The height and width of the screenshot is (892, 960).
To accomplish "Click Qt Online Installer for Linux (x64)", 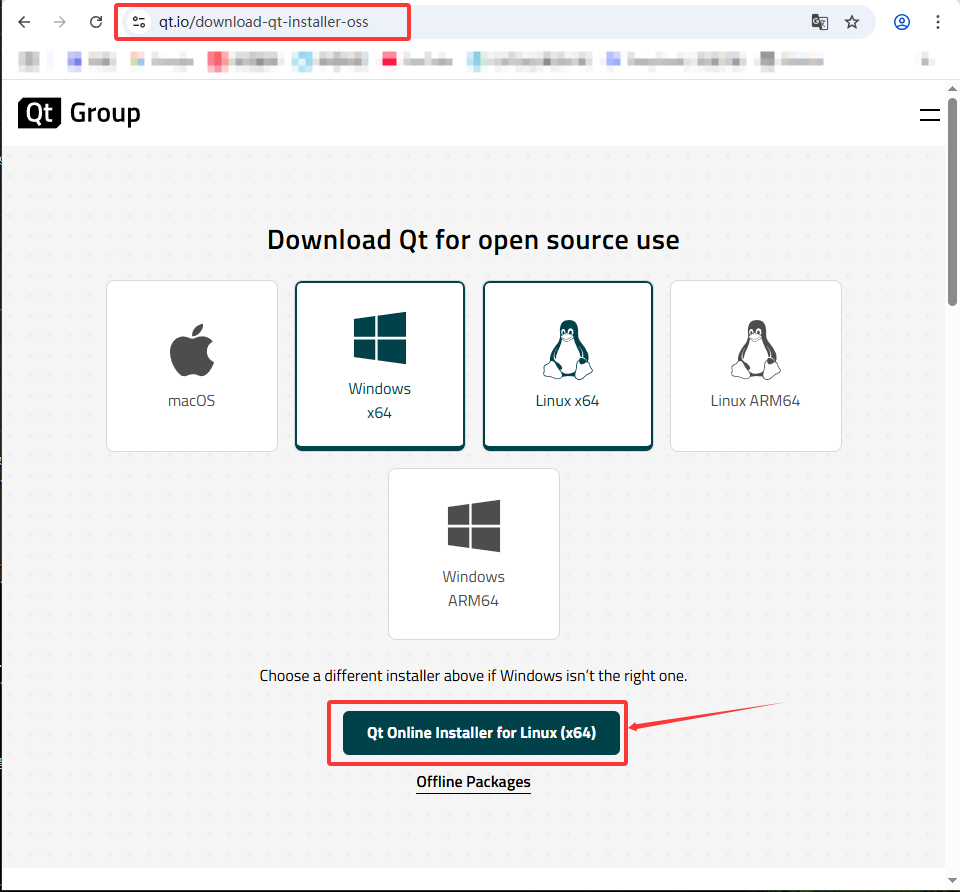I will point(478,732).
